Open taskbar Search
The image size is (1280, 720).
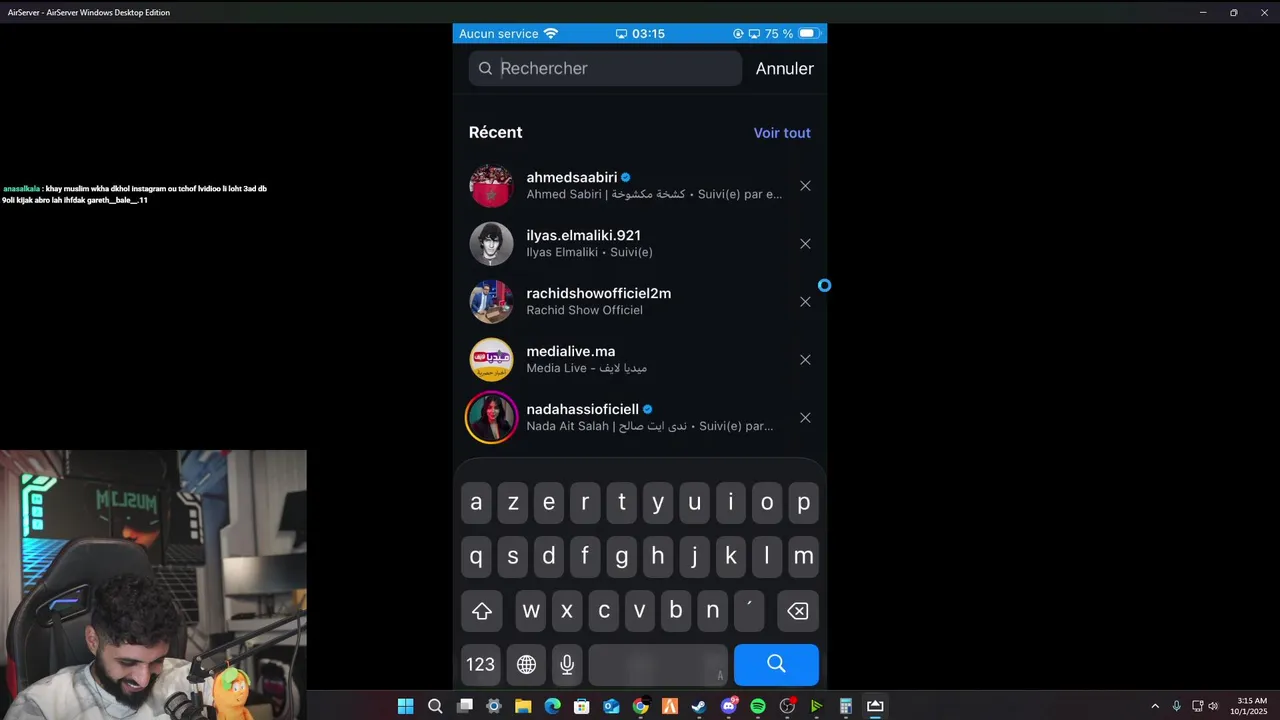pos(435,706)
